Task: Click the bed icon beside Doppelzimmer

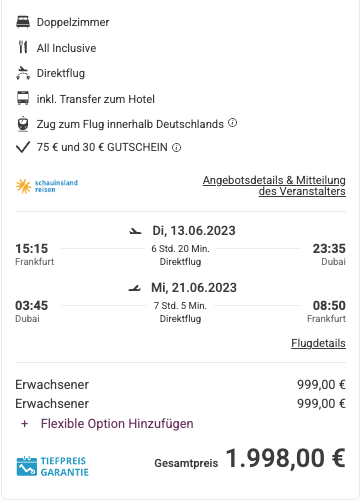Action: pos(23,22)
